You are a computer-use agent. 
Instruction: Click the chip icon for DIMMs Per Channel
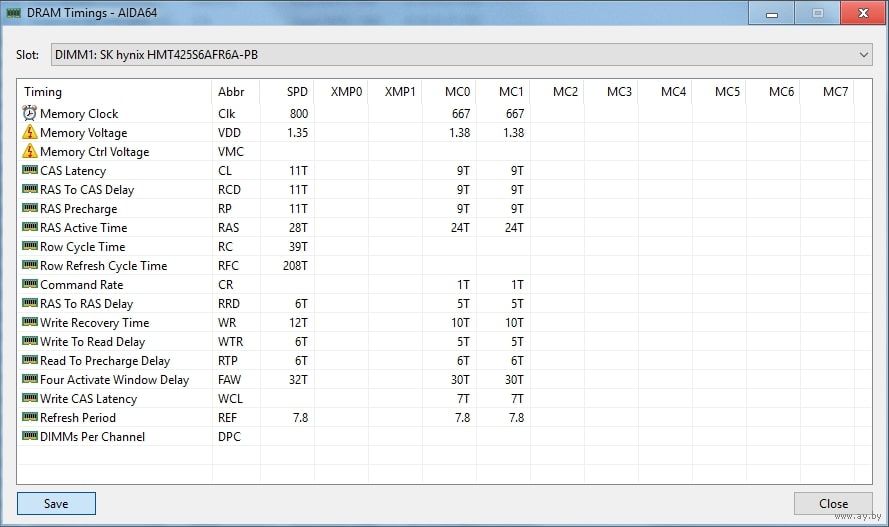click(x=29, y=437)
